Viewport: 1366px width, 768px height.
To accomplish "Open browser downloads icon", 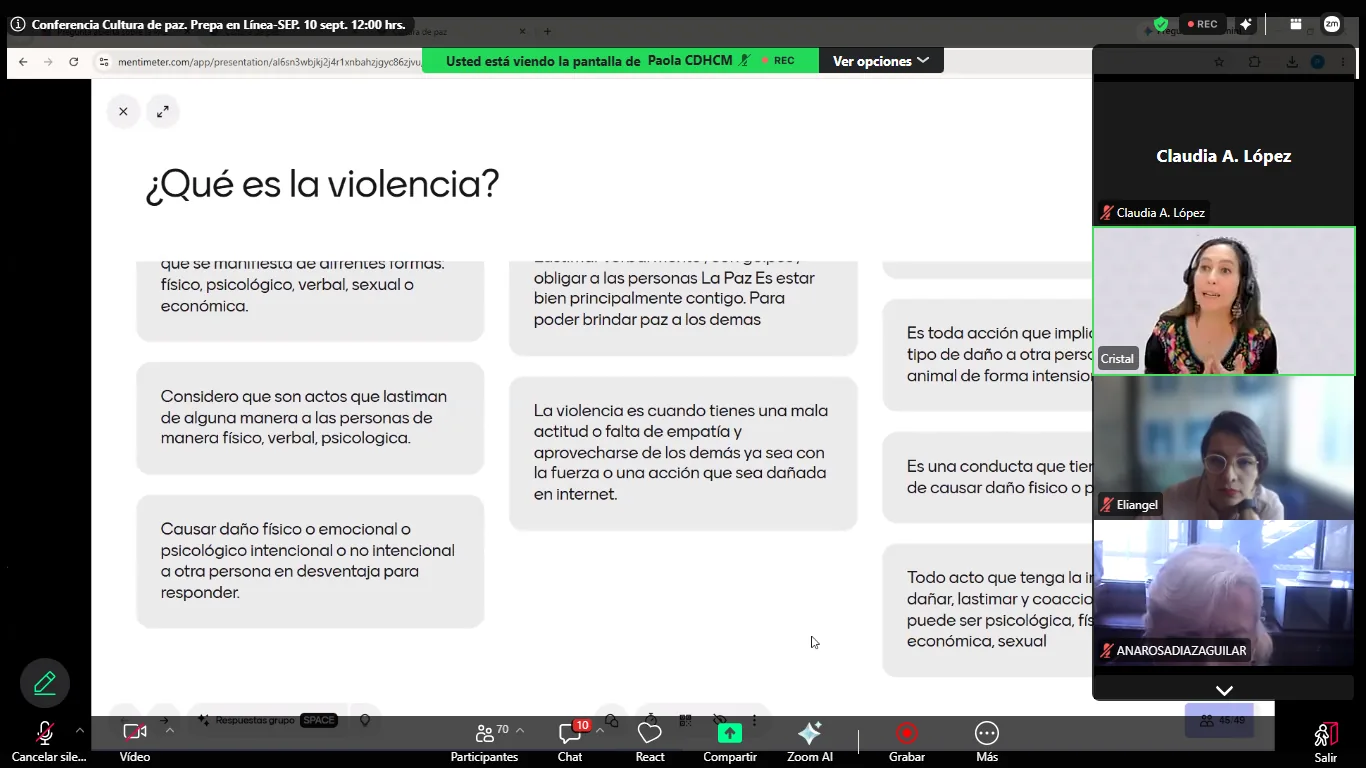I will pos(1292,62).
